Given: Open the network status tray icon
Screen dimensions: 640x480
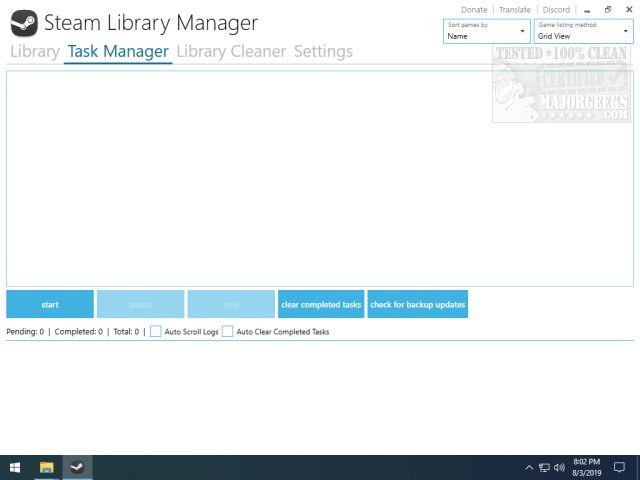Looking at the screenshot, I should (x=544, y=468).
